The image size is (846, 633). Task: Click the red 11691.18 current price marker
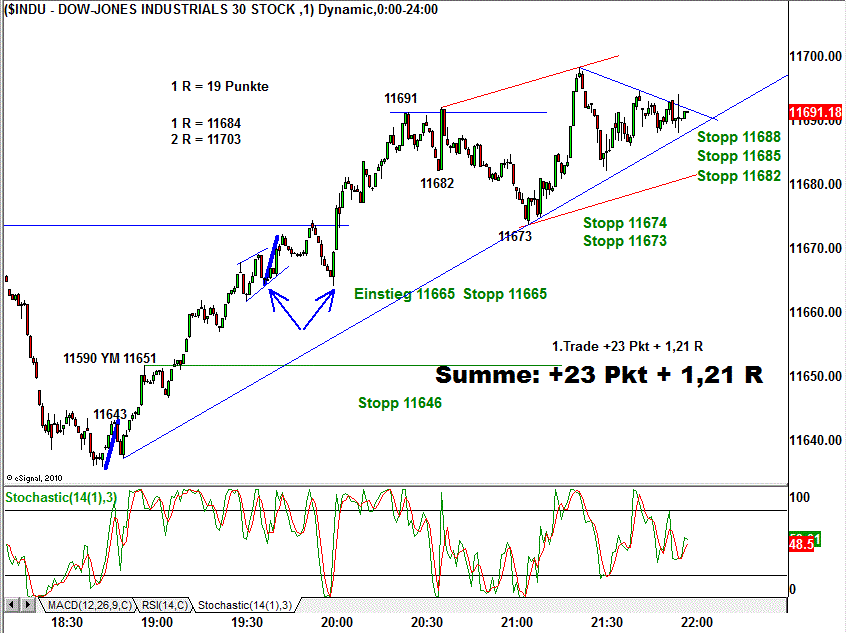(814, 113)
